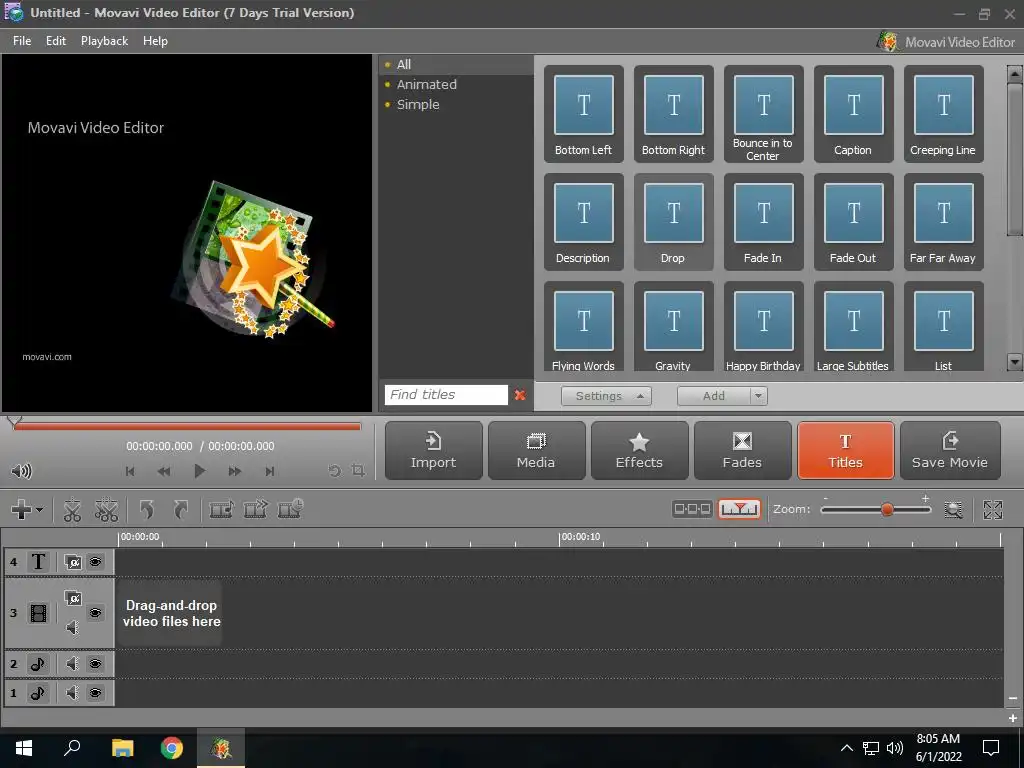Click the clip speed arrows icon
The image size is (1024, 768).
click(255, 509)
